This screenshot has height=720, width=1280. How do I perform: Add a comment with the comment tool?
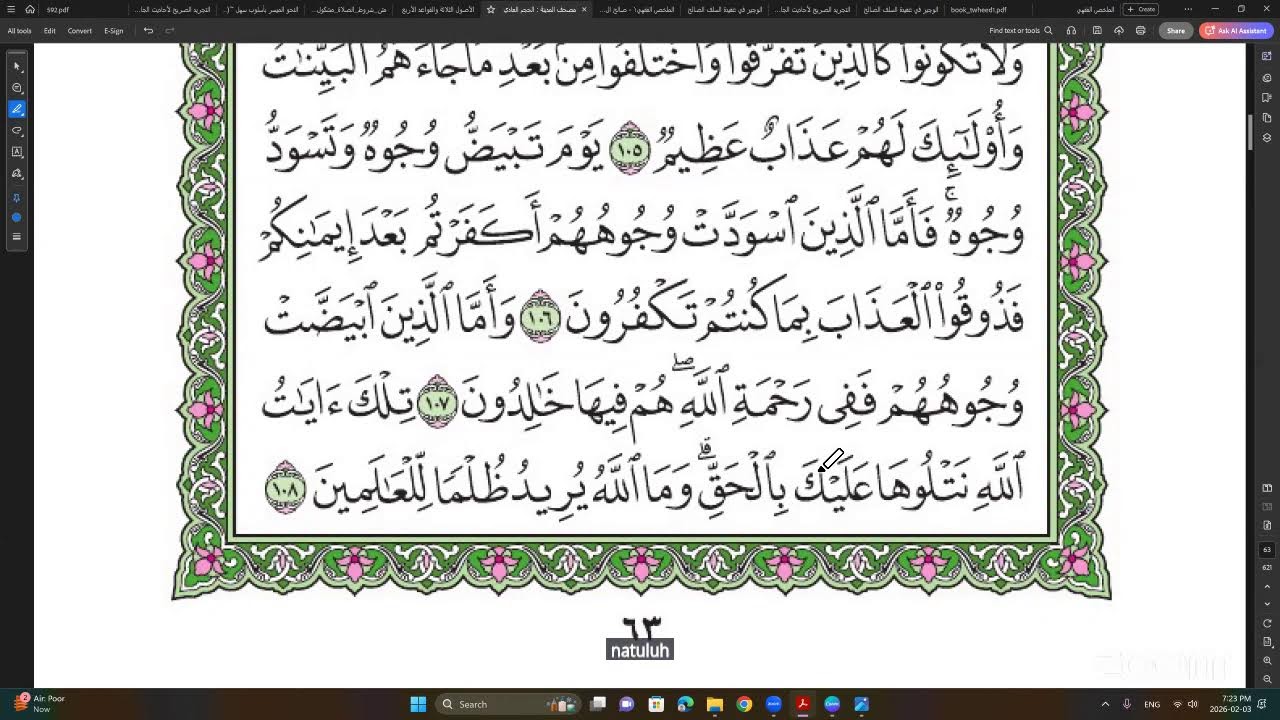[17, 88]
